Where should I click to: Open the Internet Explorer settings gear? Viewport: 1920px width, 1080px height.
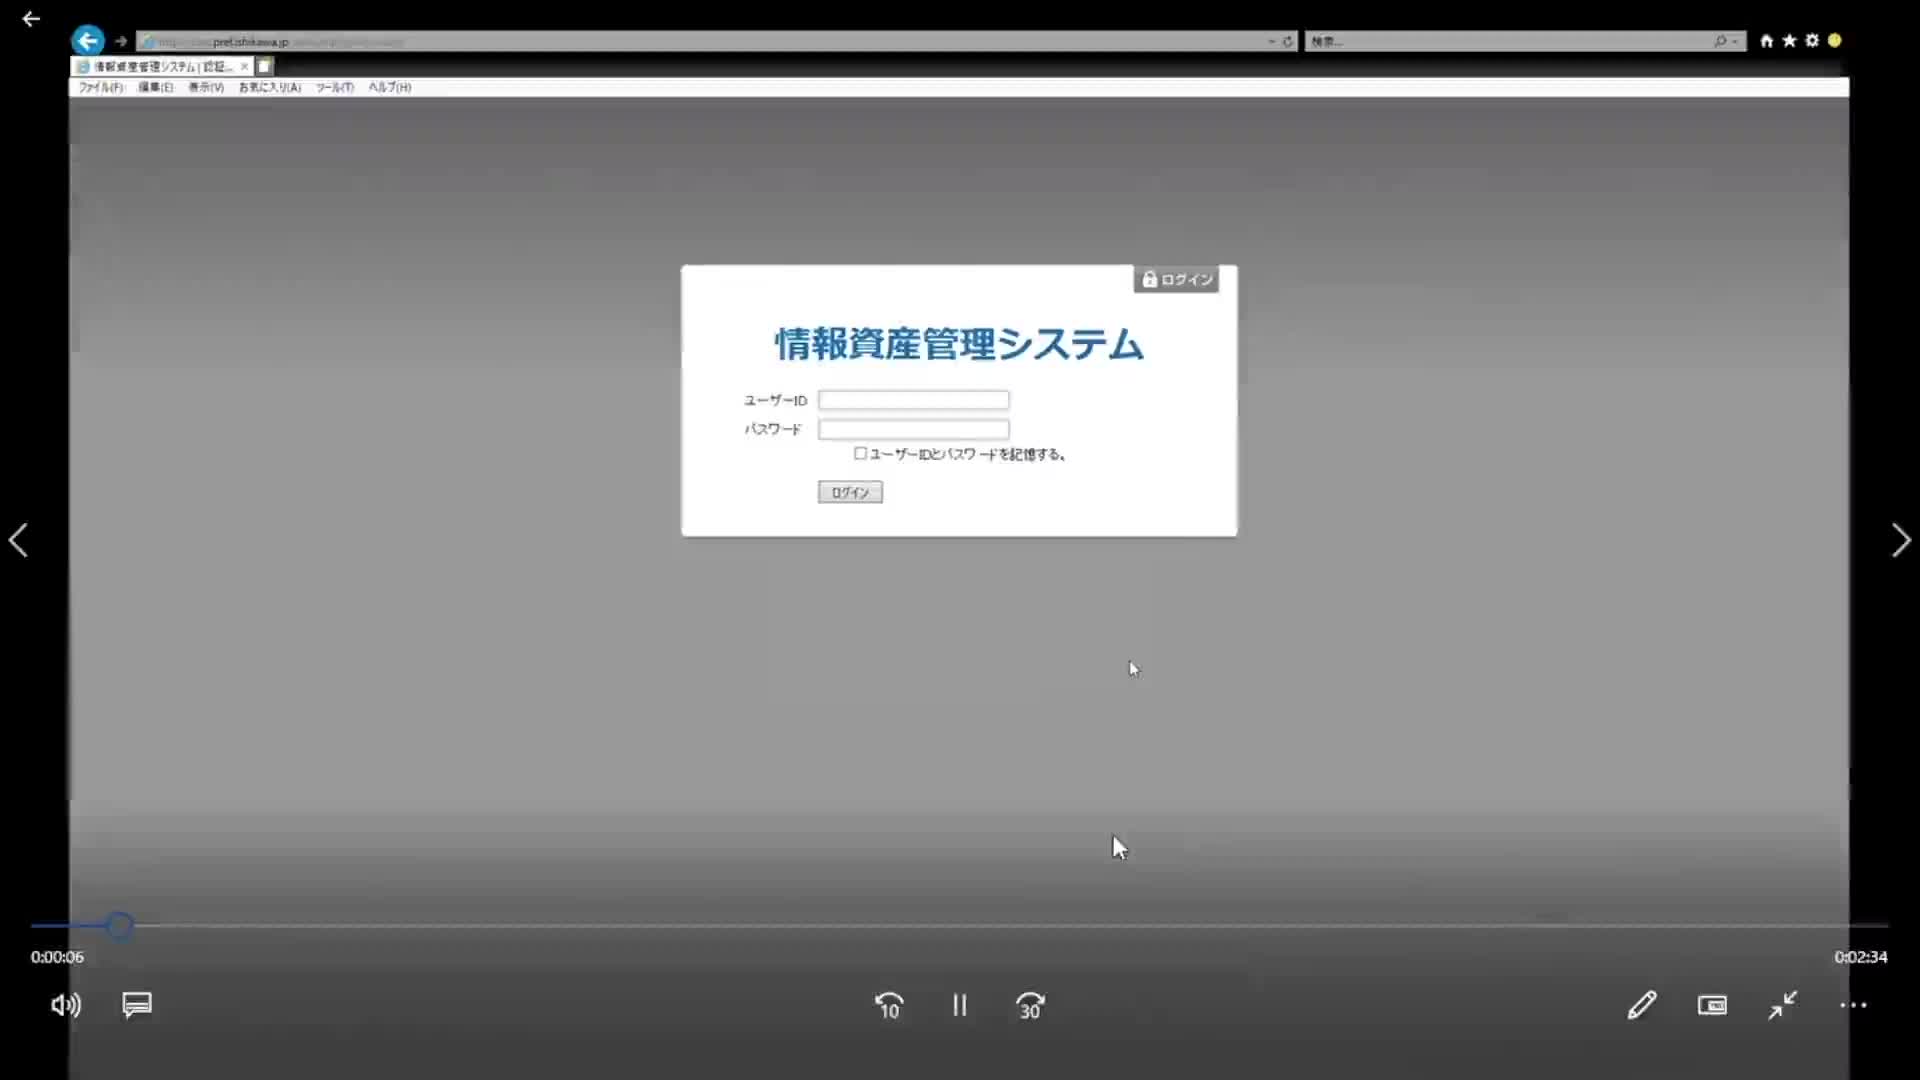(1812, 40)
